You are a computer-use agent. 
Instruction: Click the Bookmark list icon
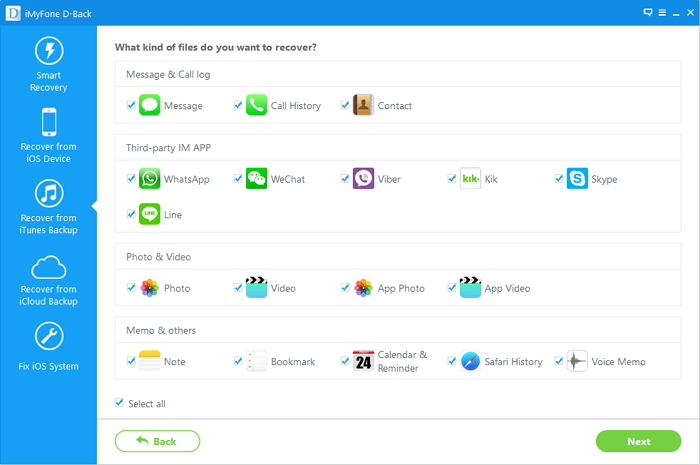point(256,361)
